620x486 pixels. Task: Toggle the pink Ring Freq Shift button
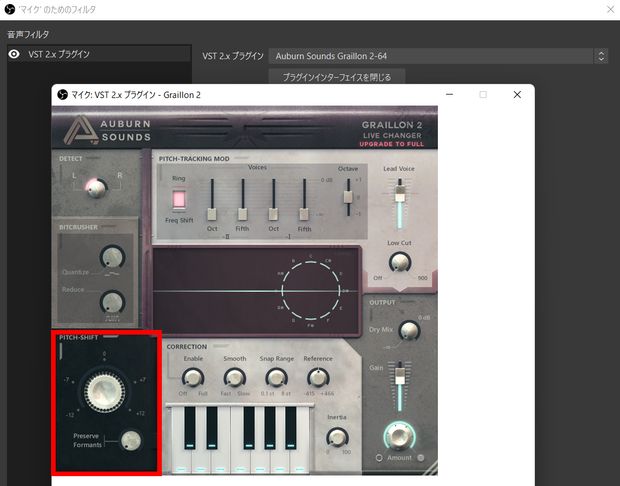(179, 199)
